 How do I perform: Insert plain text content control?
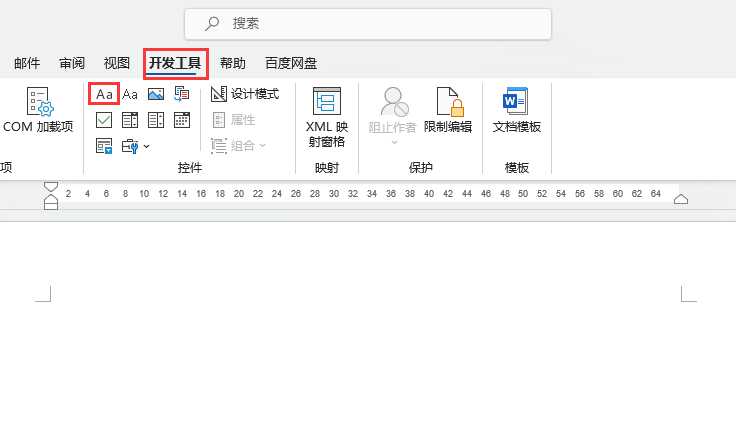click(x=130, y=94)
